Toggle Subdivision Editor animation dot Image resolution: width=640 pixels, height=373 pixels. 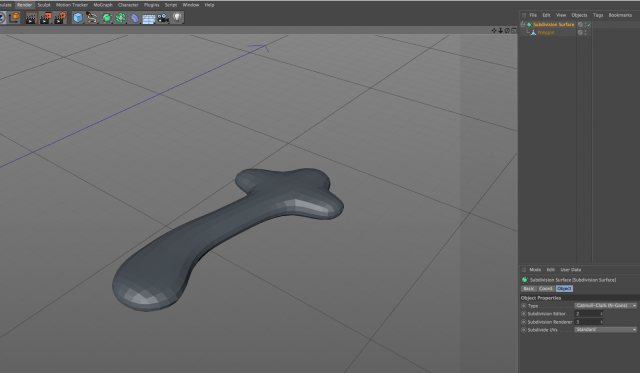[524, 314]
